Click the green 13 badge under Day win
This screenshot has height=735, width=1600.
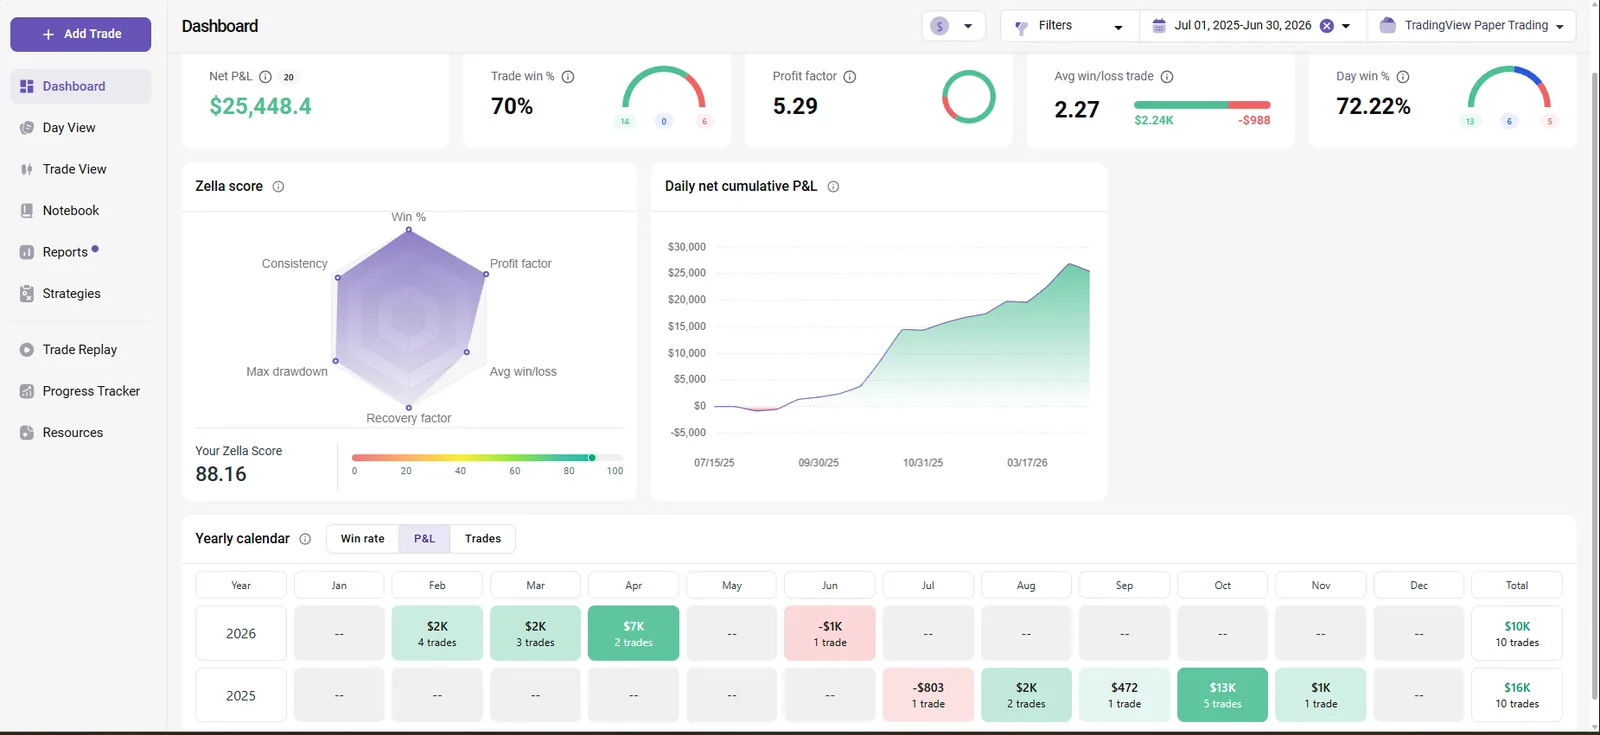tap(1470, 122)
